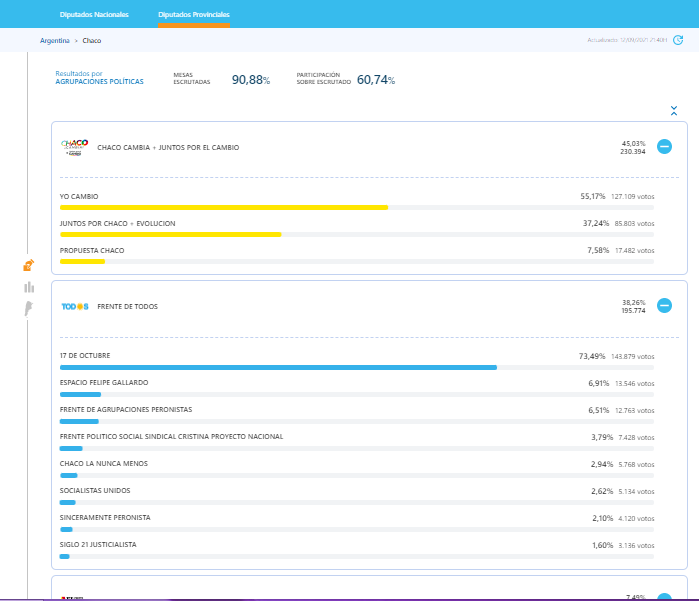Open the bar chart view icon
The image size is (699, 601).
(x=29, y=287)
